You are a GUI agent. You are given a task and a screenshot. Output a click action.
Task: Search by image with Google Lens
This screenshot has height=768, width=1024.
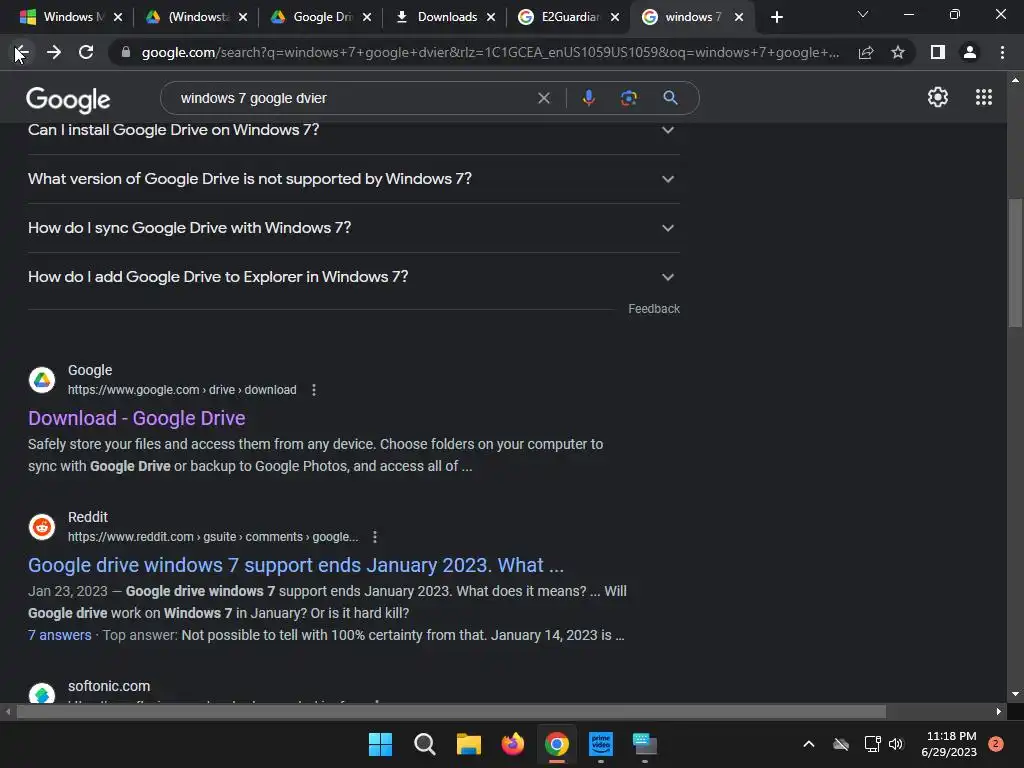[x=629, y=98]
